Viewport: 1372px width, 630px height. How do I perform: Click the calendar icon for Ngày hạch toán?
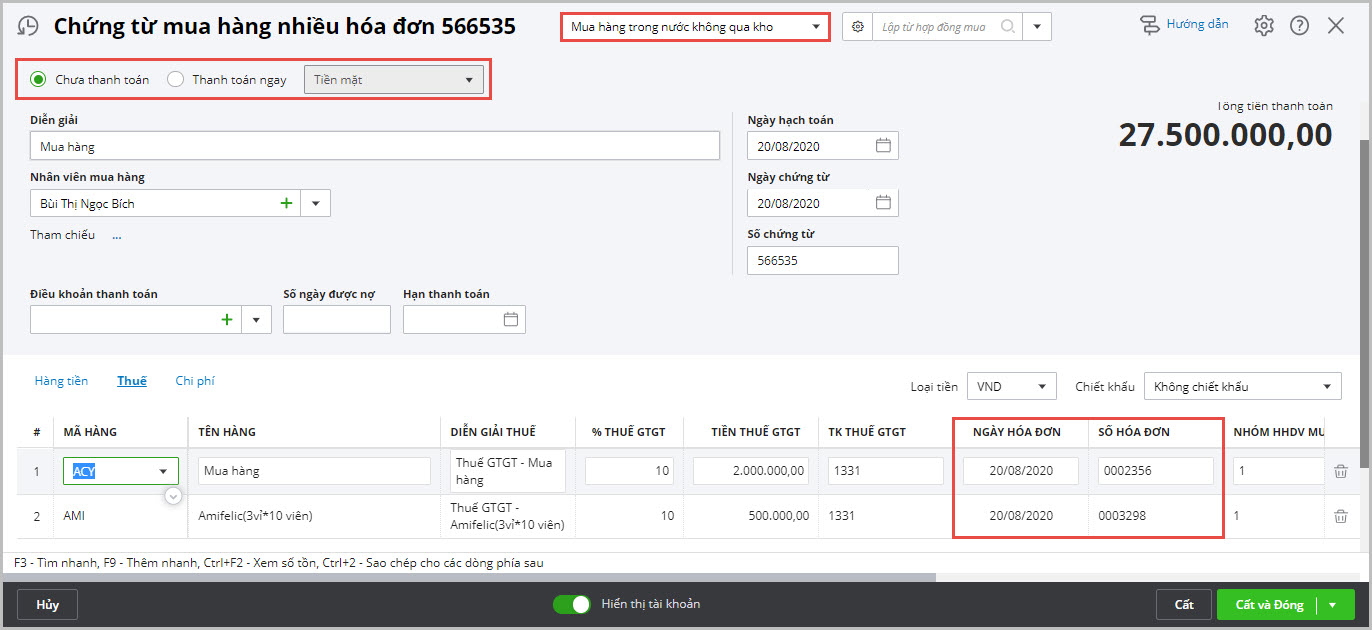click(x=883, y=146)
